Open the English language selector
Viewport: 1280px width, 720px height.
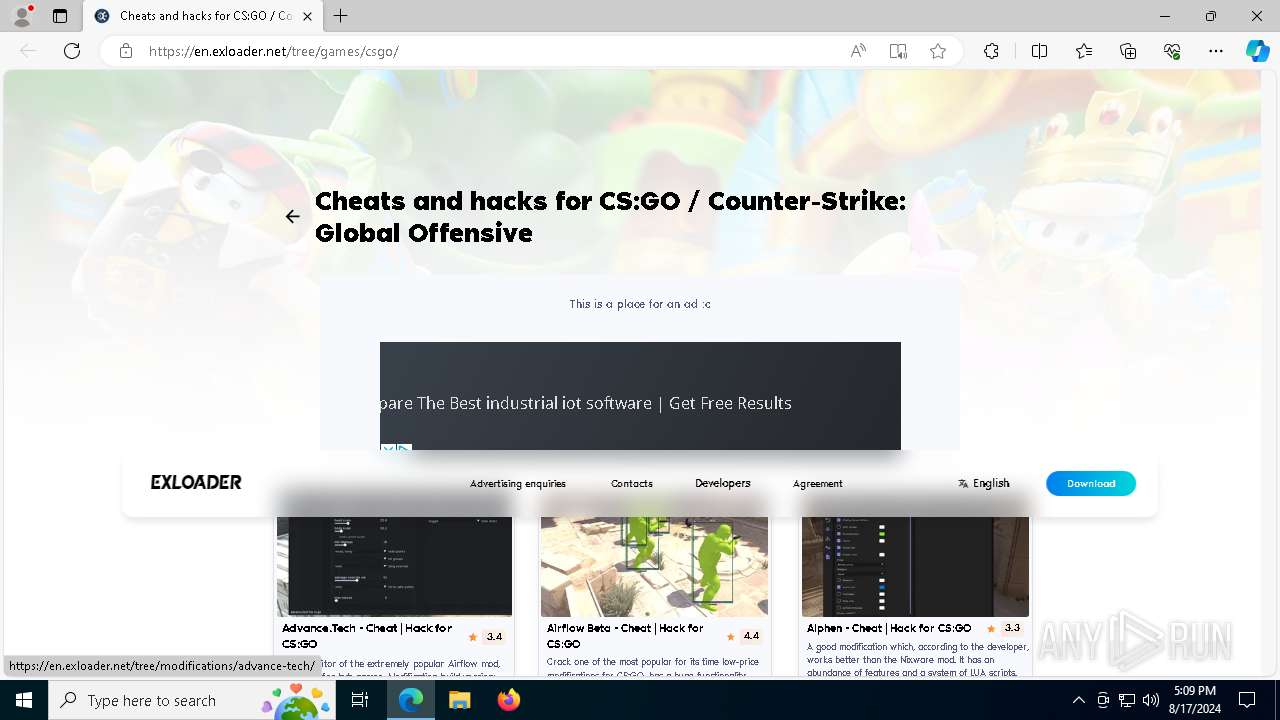coord(984,483)
